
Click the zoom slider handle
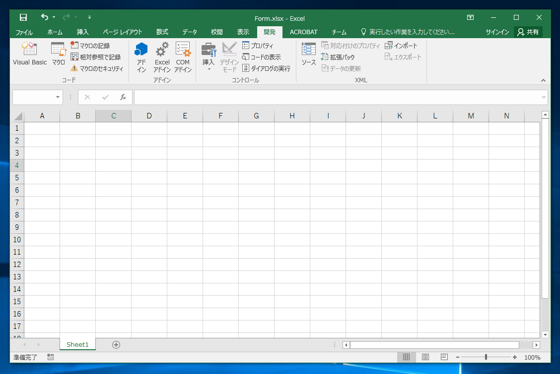click(486, 357)
